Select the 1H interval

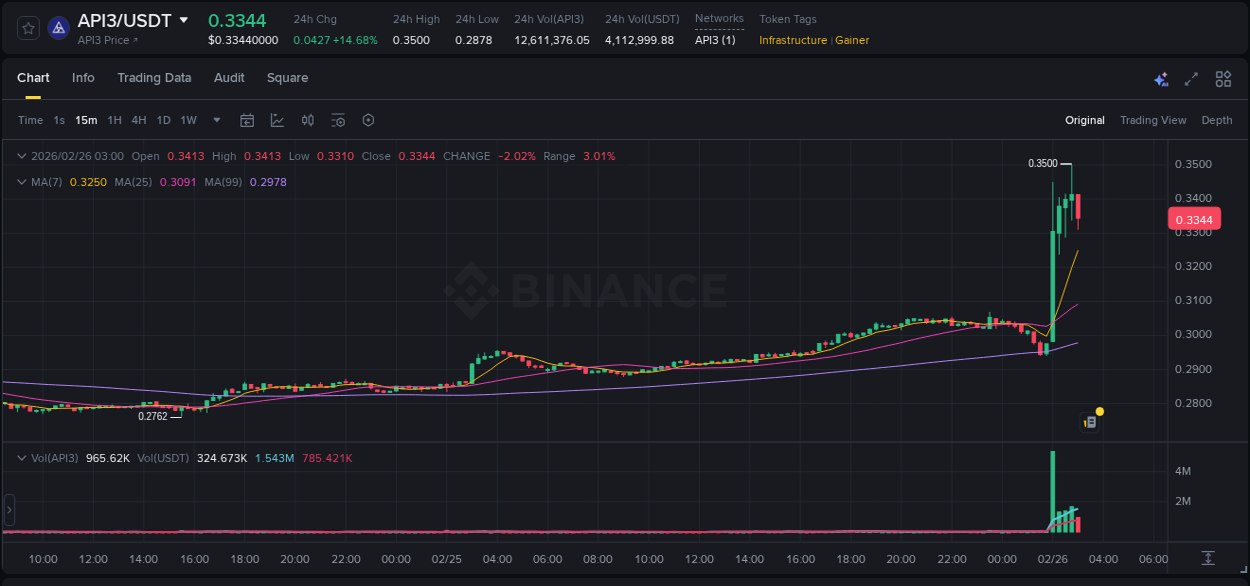(x=114, y=120)
